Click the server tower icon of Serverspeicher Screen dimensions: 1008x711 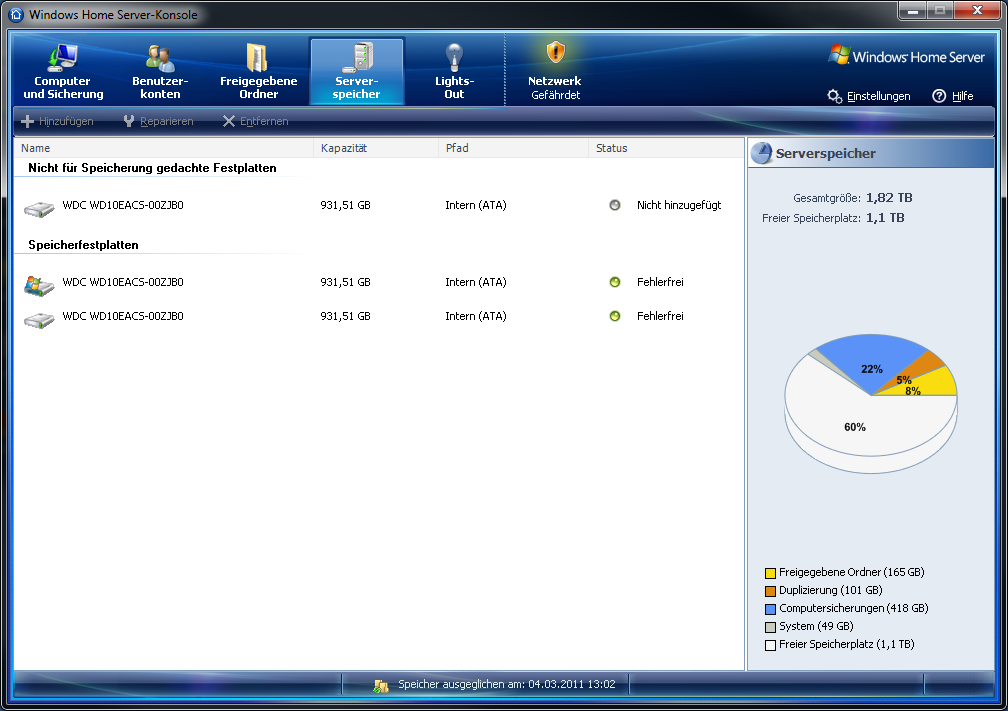[358, 57]
